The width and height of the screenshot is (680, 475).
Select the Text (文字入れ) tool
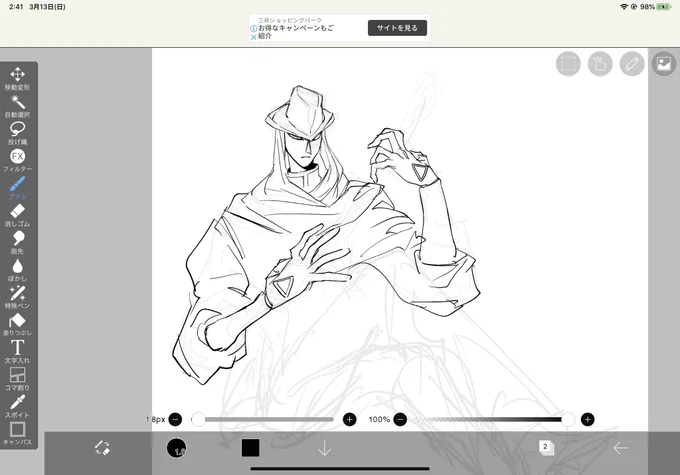pyautogui.click(x=17, y=352)
